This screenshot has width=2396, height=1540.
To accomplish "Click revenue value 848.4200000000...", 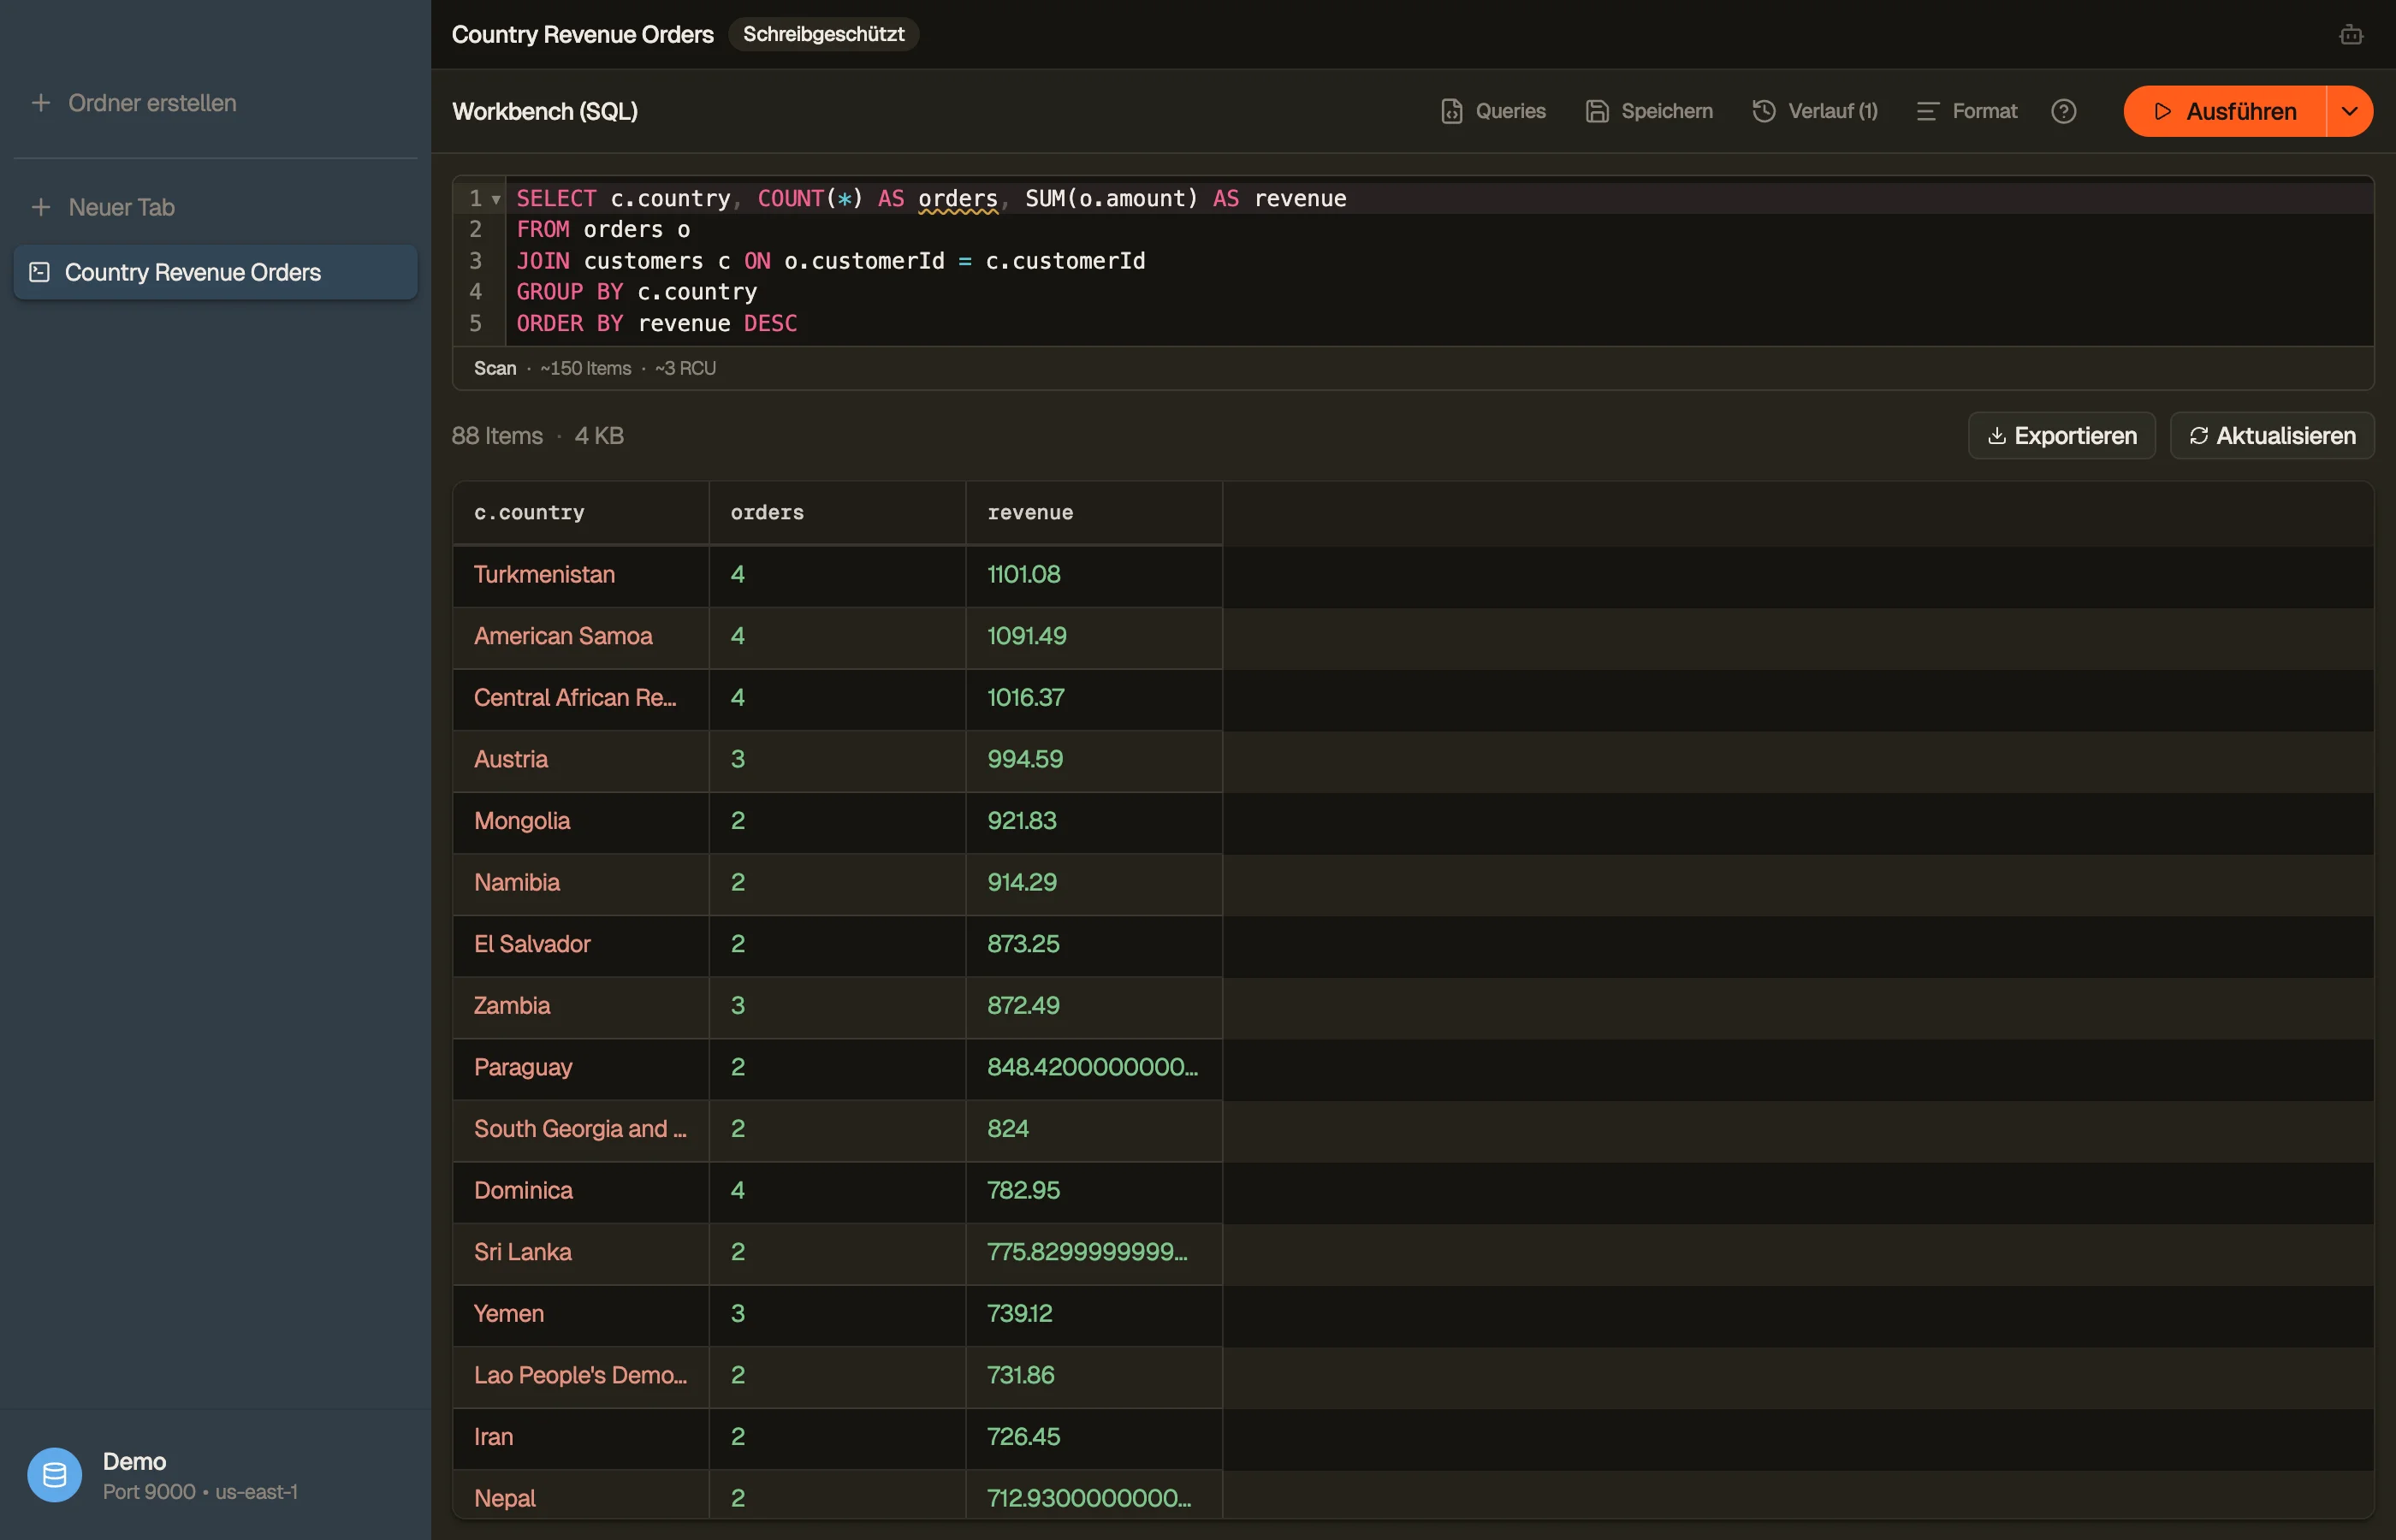I will (x=1092, y=1068).
